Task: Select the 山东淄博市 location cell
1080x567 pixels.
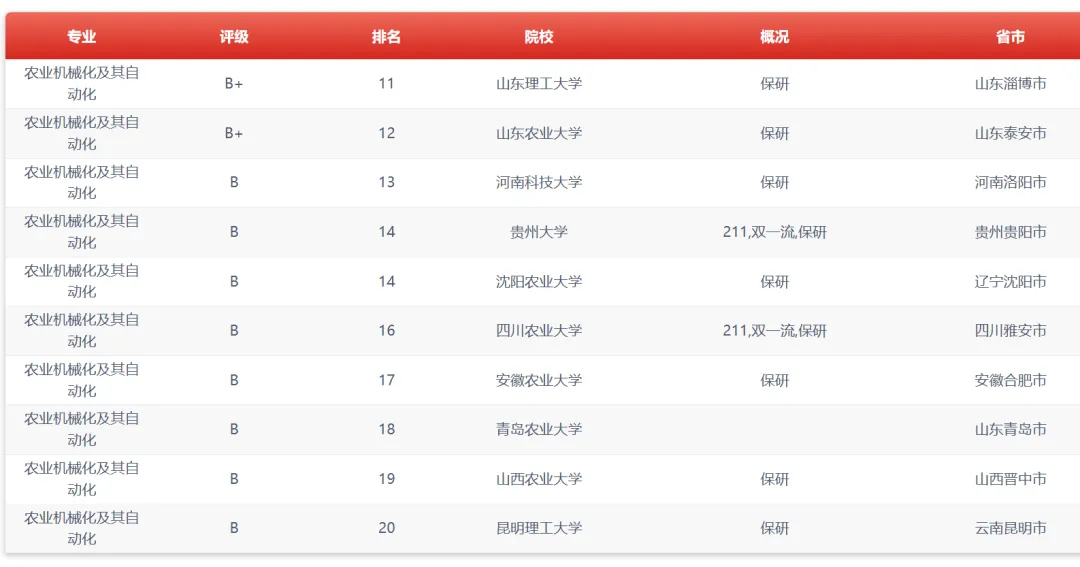Action: click(x=1010, y=83)
